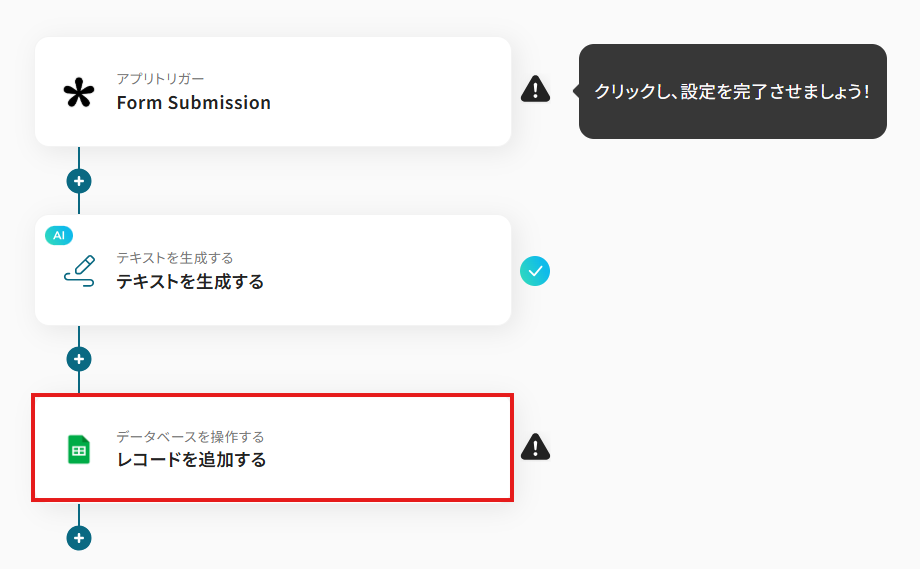Click the Google Sheets icon
This screenshot has height=569, width=920.
79,450
